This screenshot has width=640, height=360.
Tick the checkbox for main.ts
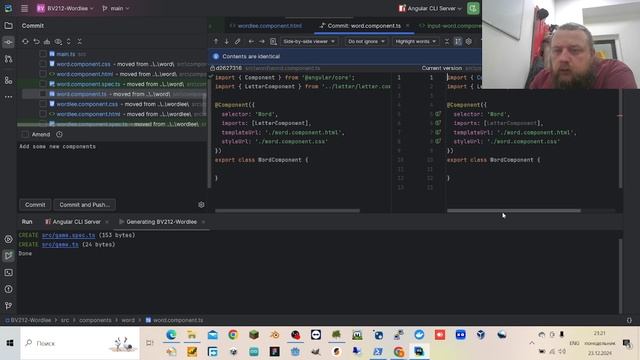[43, 53]
